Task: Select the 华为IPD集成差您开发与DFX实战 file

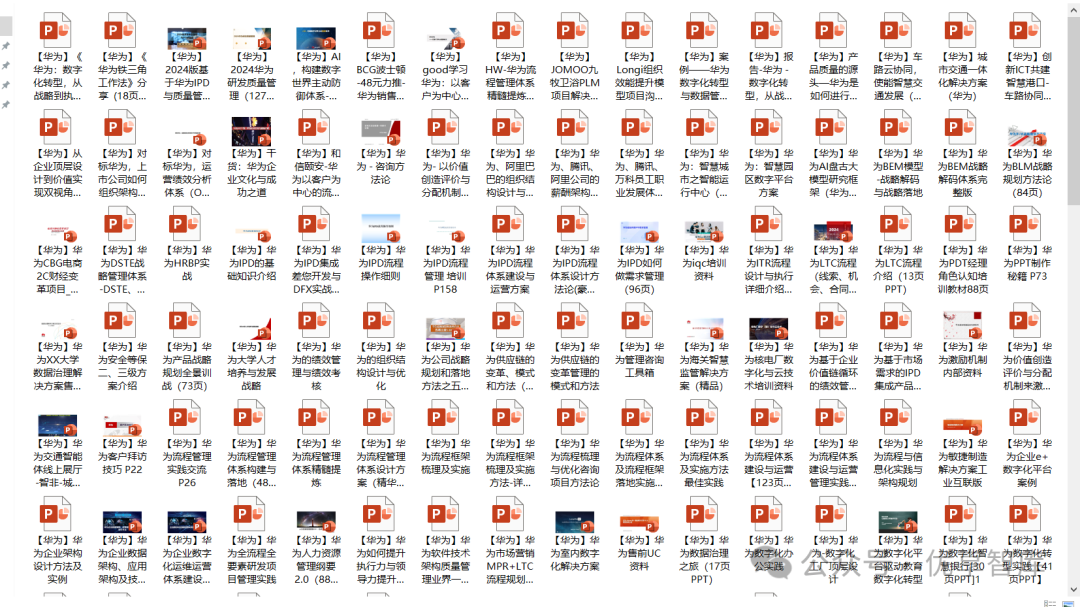Action: click(x=315, y=225)
